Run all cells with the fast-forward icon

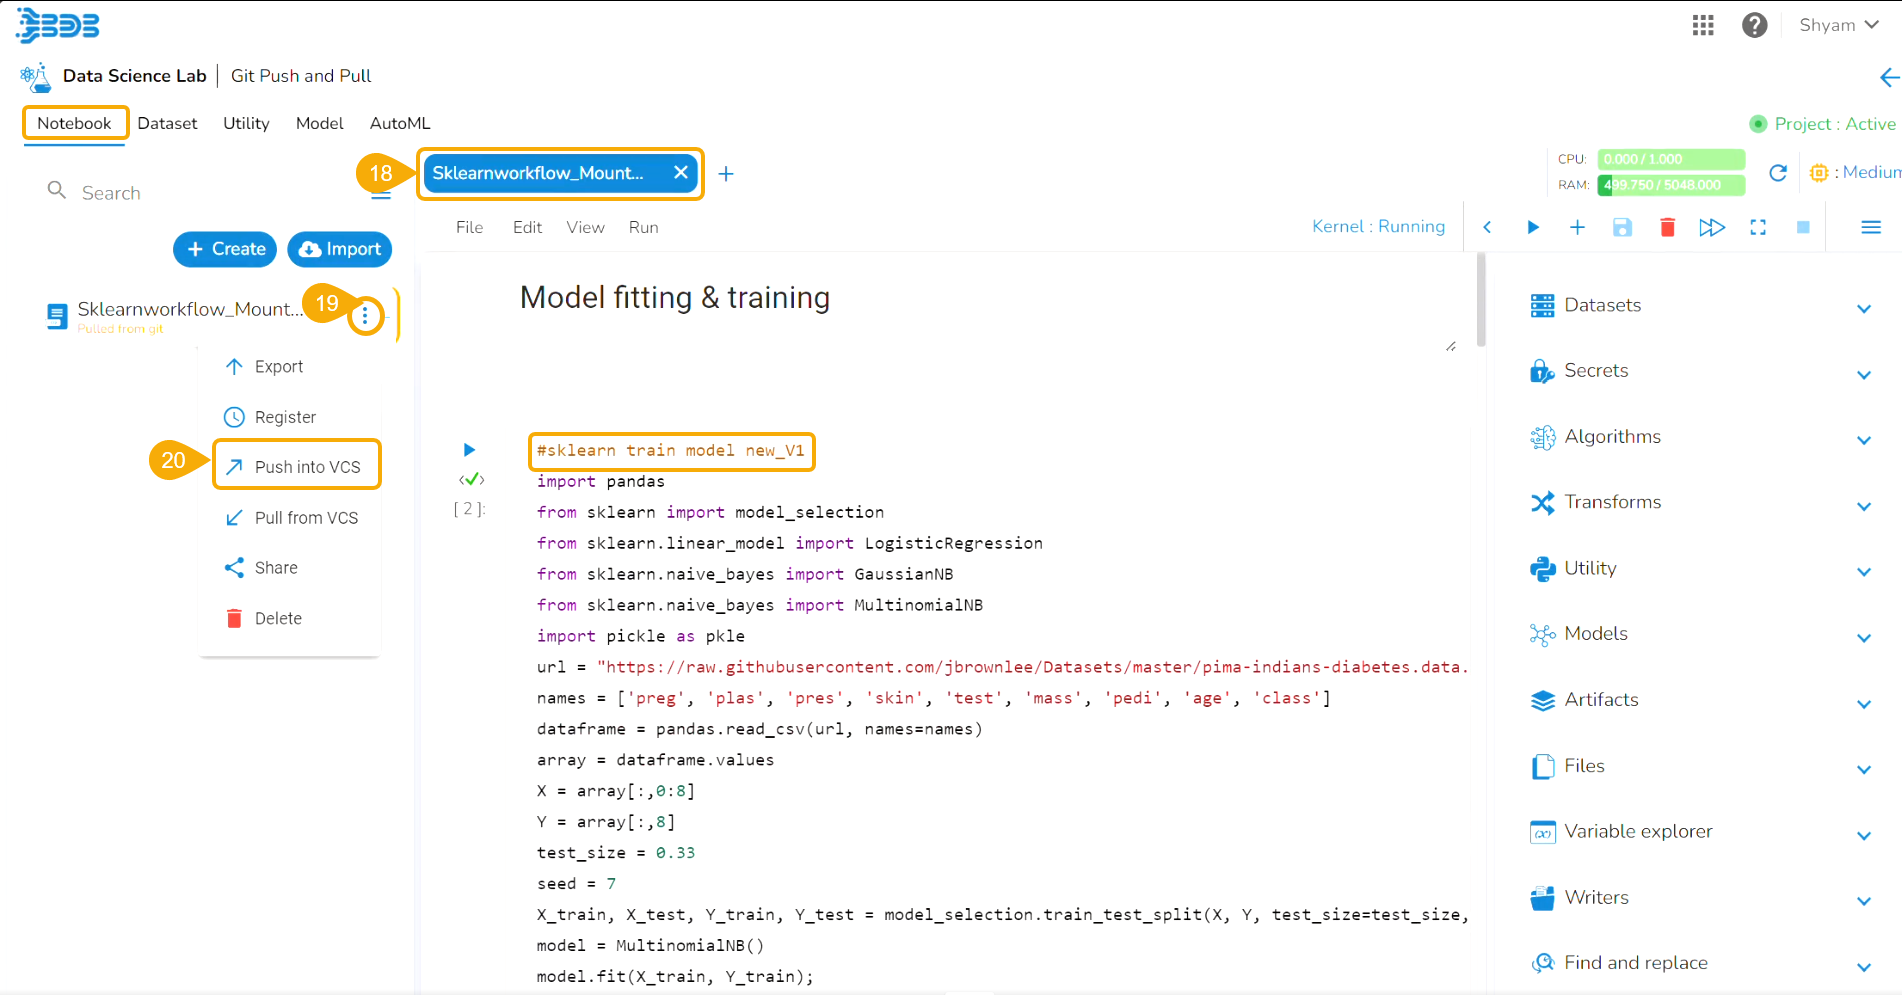click(x=1712, y=227)
